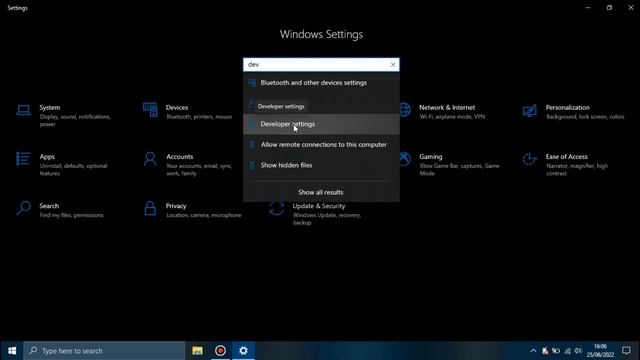Click the Bluetooth devices result icon

[252, 83]
